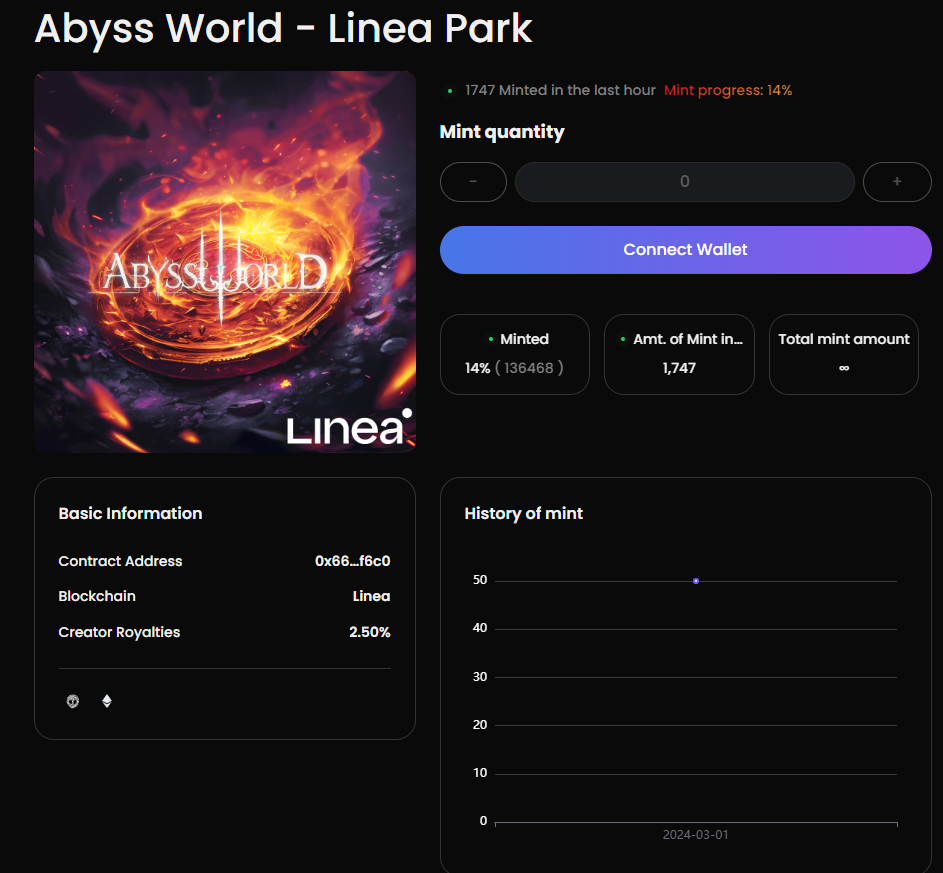Viewport: 943px width, 873px height.
Task: Click the 'Basic Information' heading
Action: click(131, 513)
